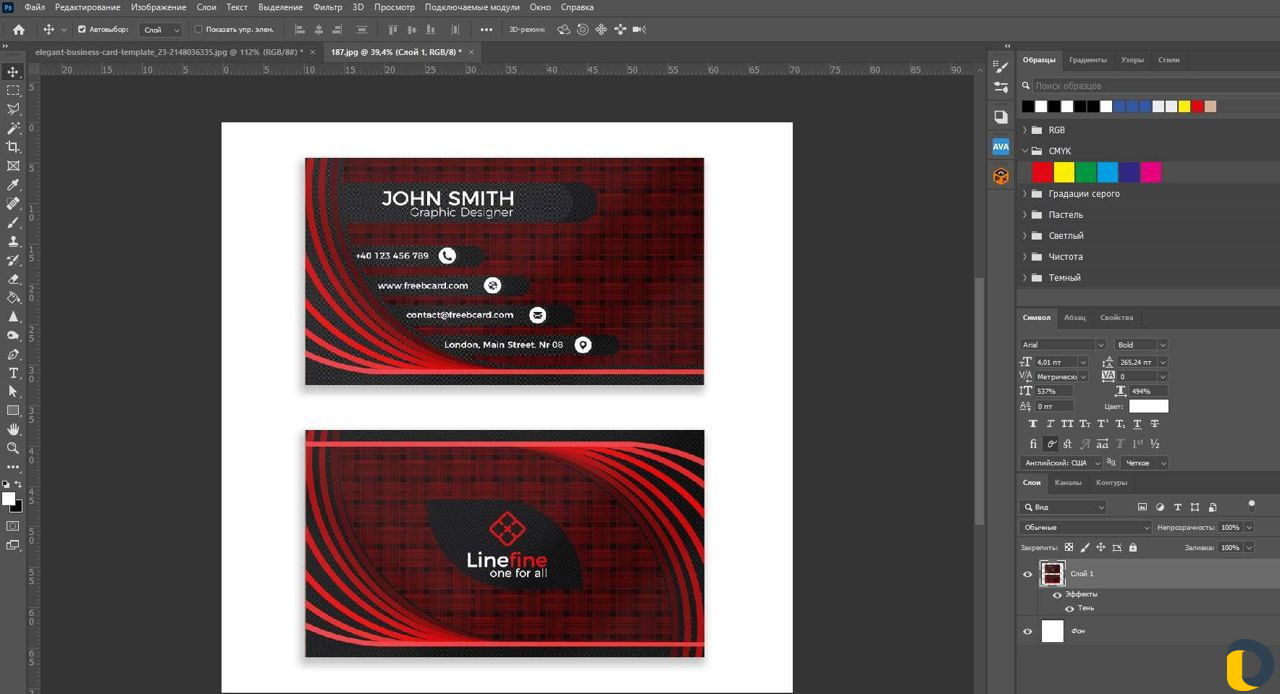Open the Файл menu
The height and width of the screenshot is (694, 1280).
[x=34, y=7]
